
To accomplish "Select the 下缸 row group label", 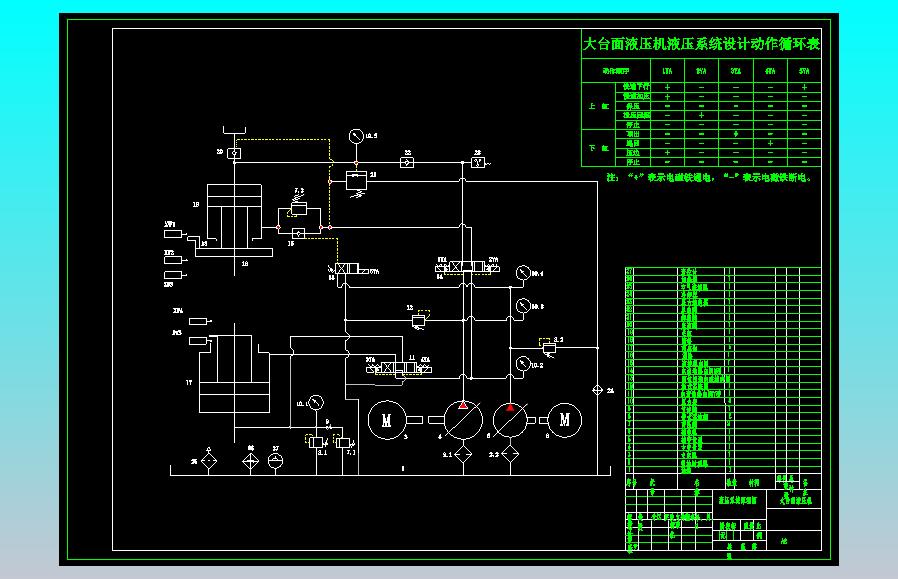I will point(598,148).
